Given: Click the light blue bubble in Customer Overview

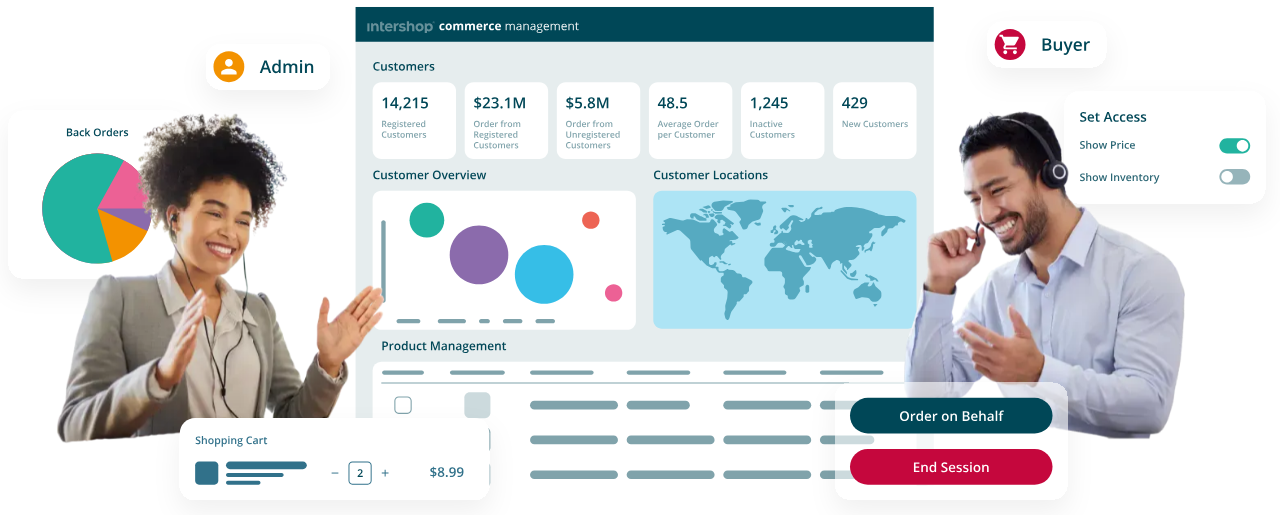Looking at the screenshot, I should click(x=544, y=274).
